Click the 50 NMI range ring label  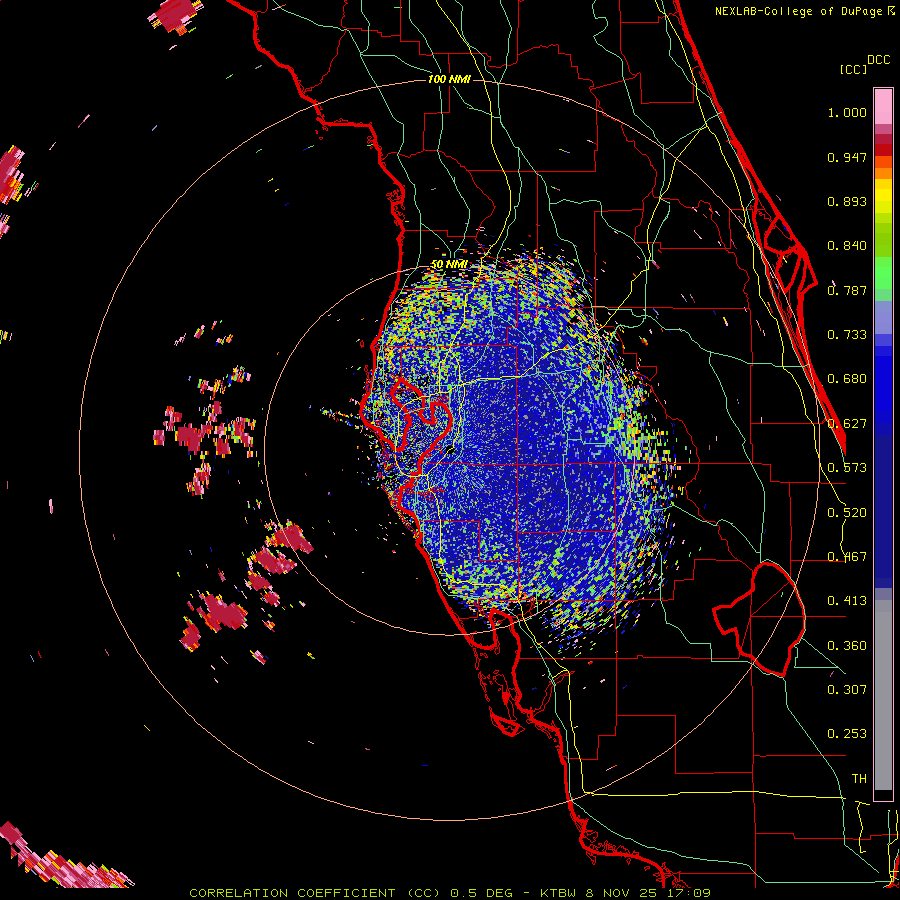449,264
